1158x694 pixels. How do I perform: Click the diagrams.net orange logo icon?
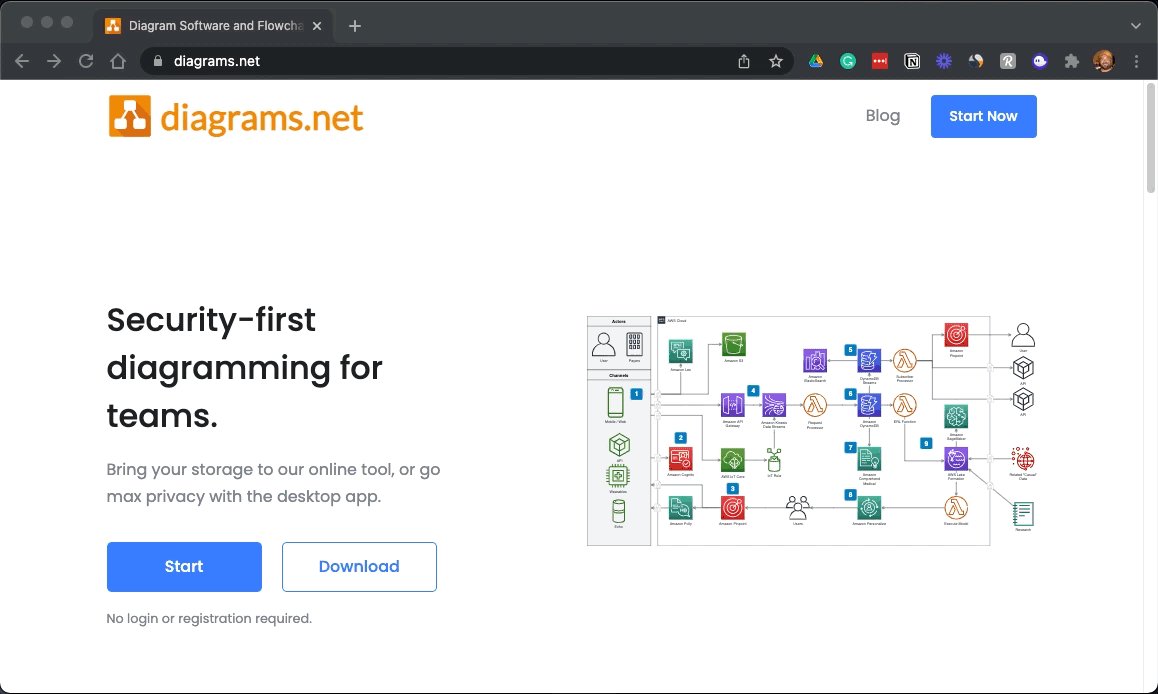tap(130, 116)
